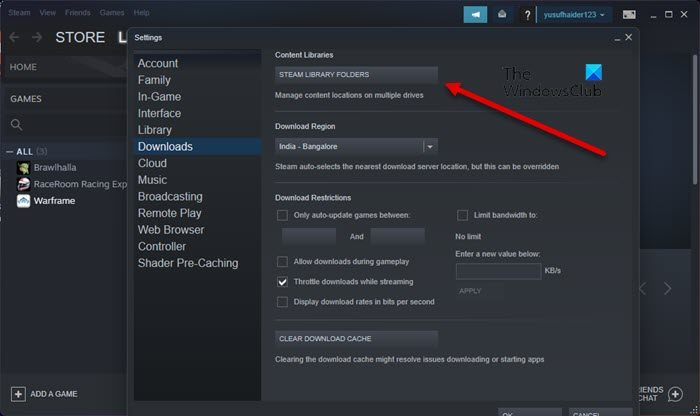Enable Only auto-update games between checkbox
The height and width of the screenshot is (416, 700).
[282, 216]
